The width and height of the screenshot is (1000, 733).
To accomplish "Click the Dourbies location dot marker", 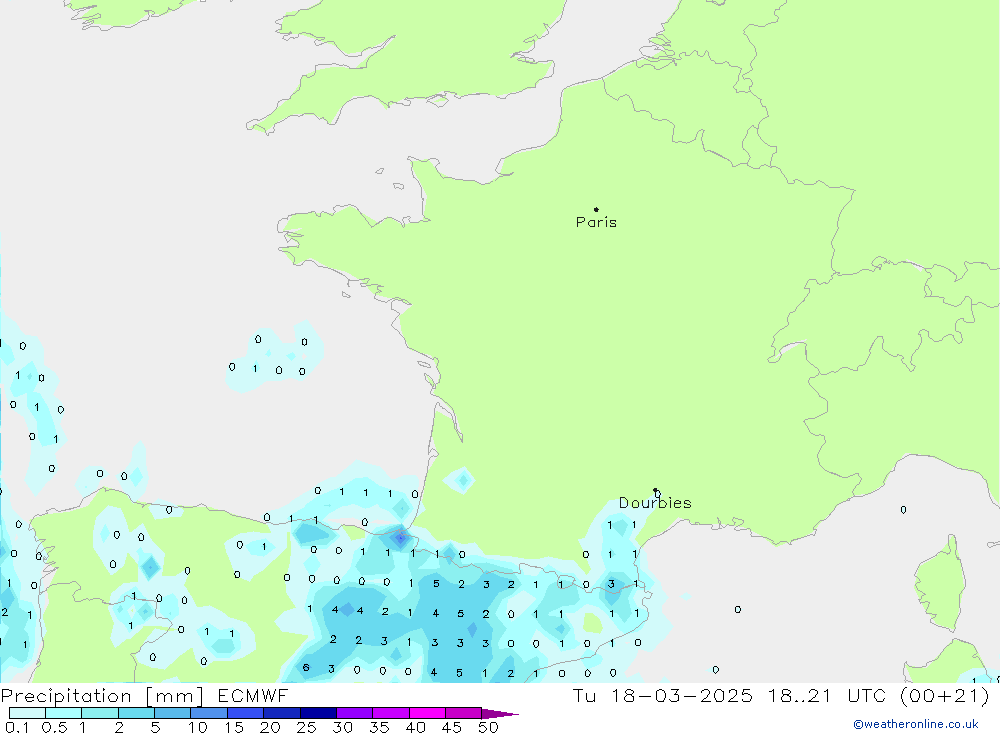I will click(655, 490).
